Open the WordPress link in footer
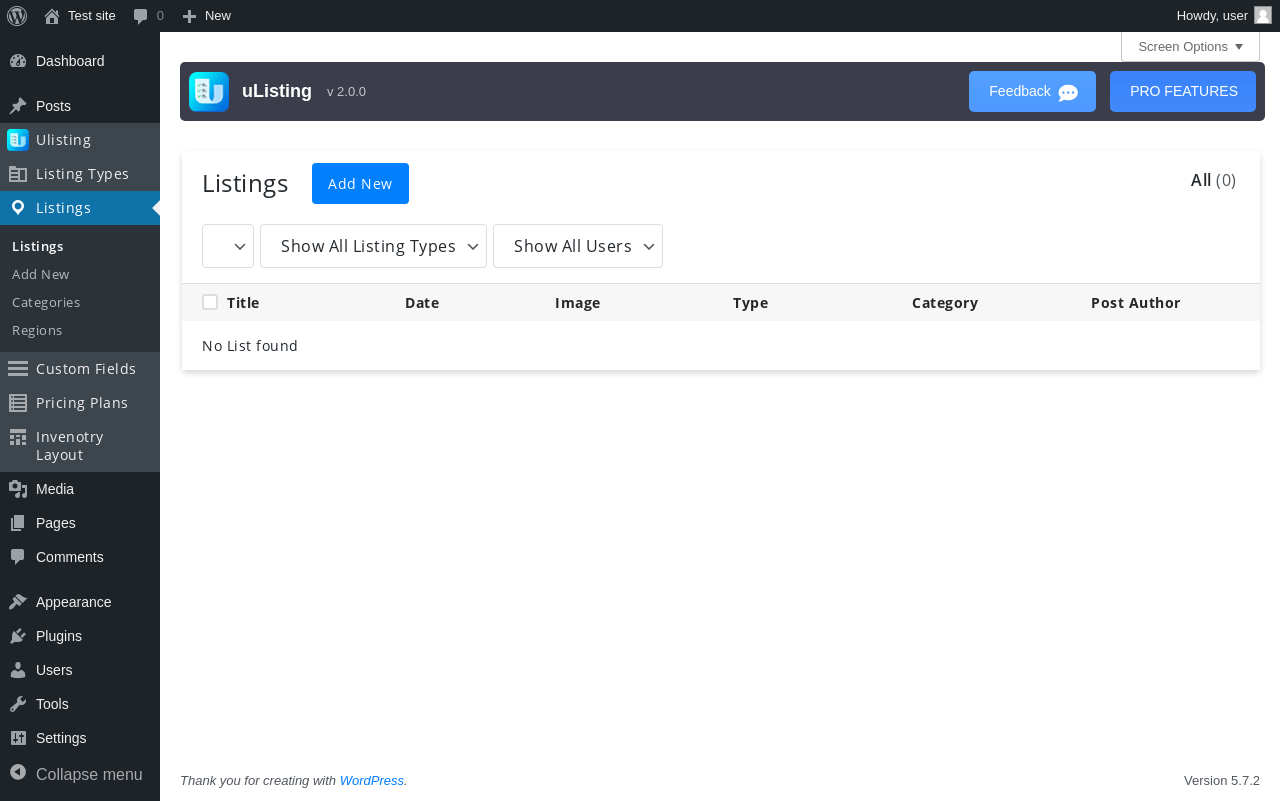 (371, 781)
